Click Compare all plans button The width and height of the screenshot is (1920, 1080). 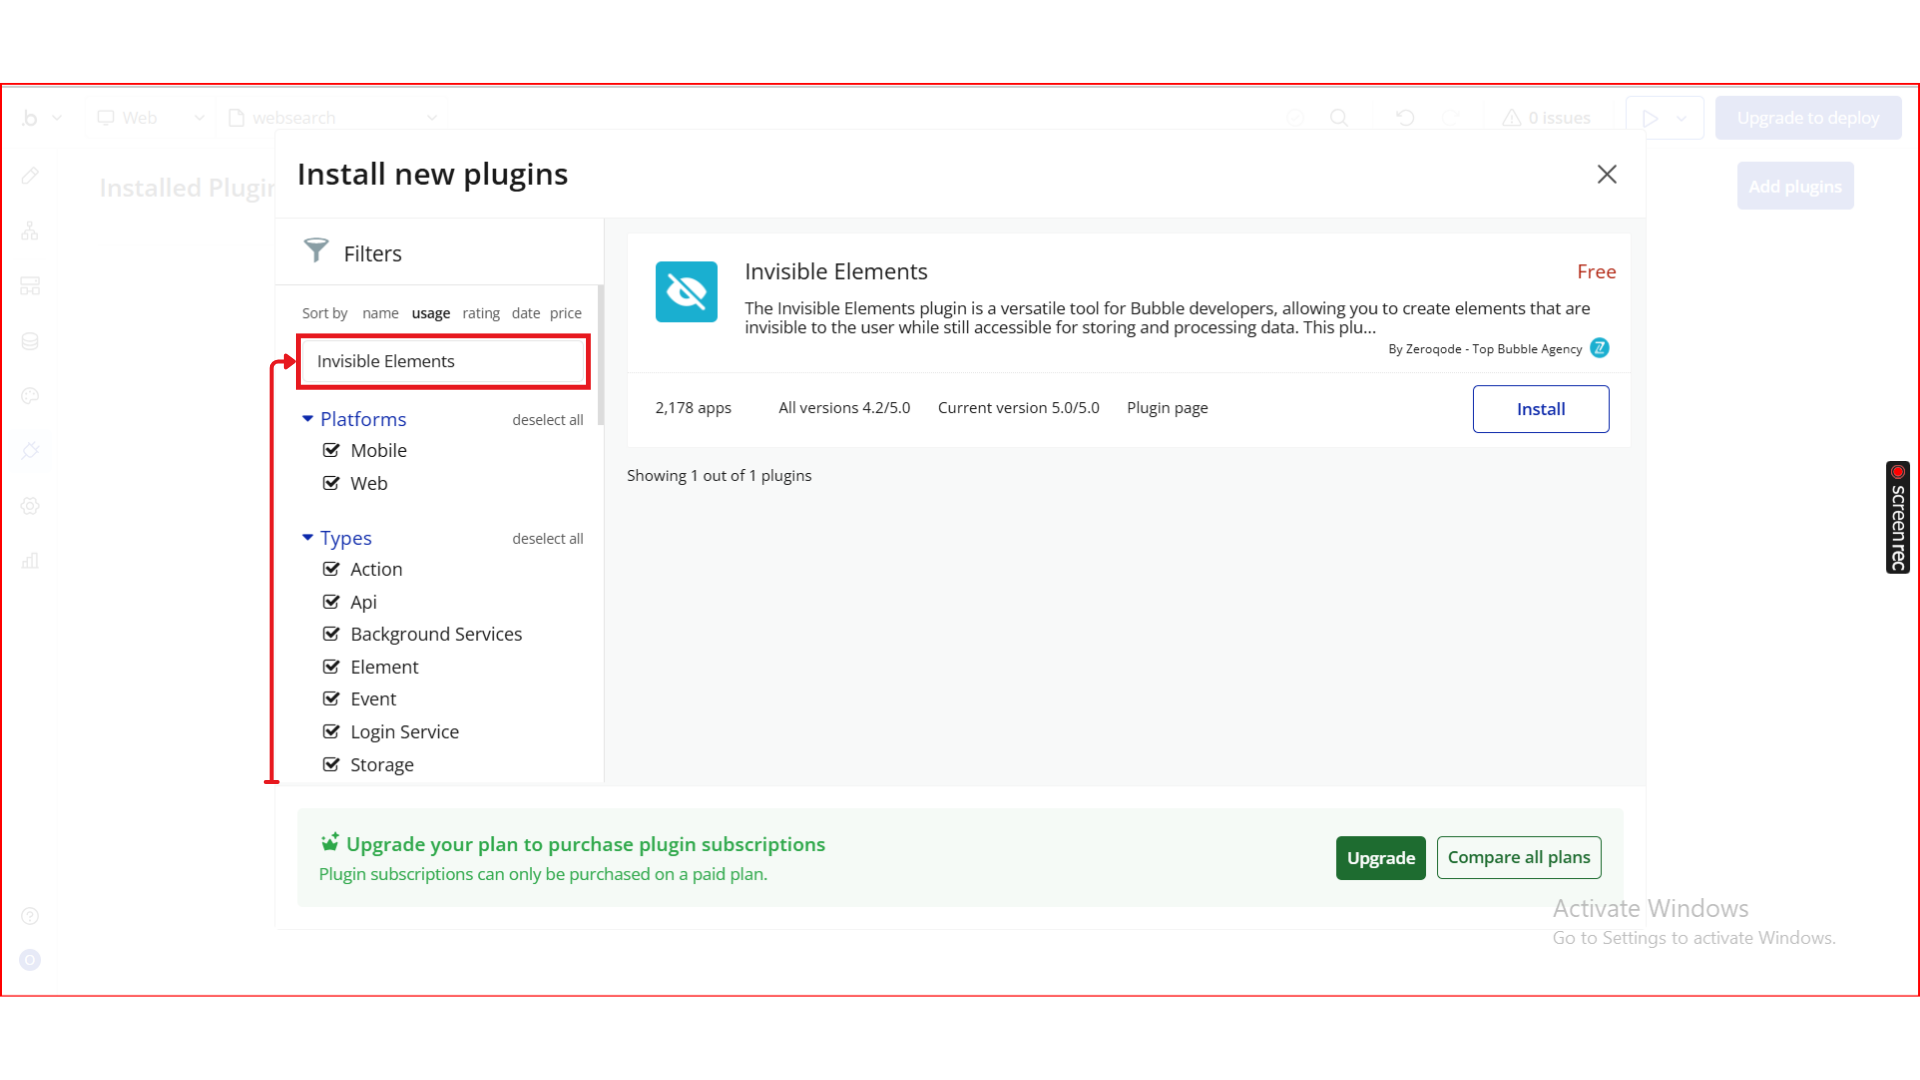click(1518, 858)
